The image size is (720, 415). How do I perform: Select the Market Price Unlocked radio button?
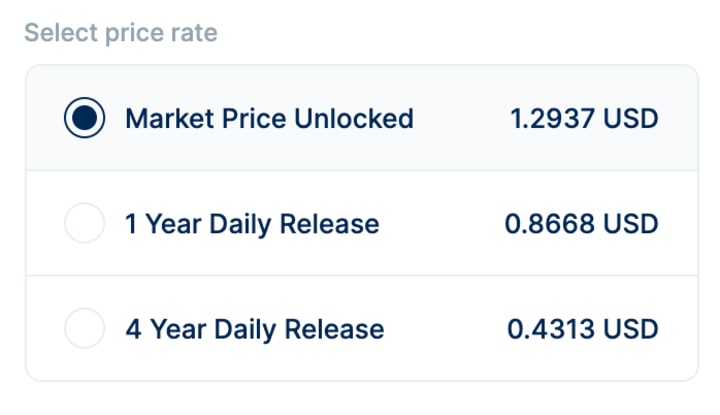coord(84,118)
